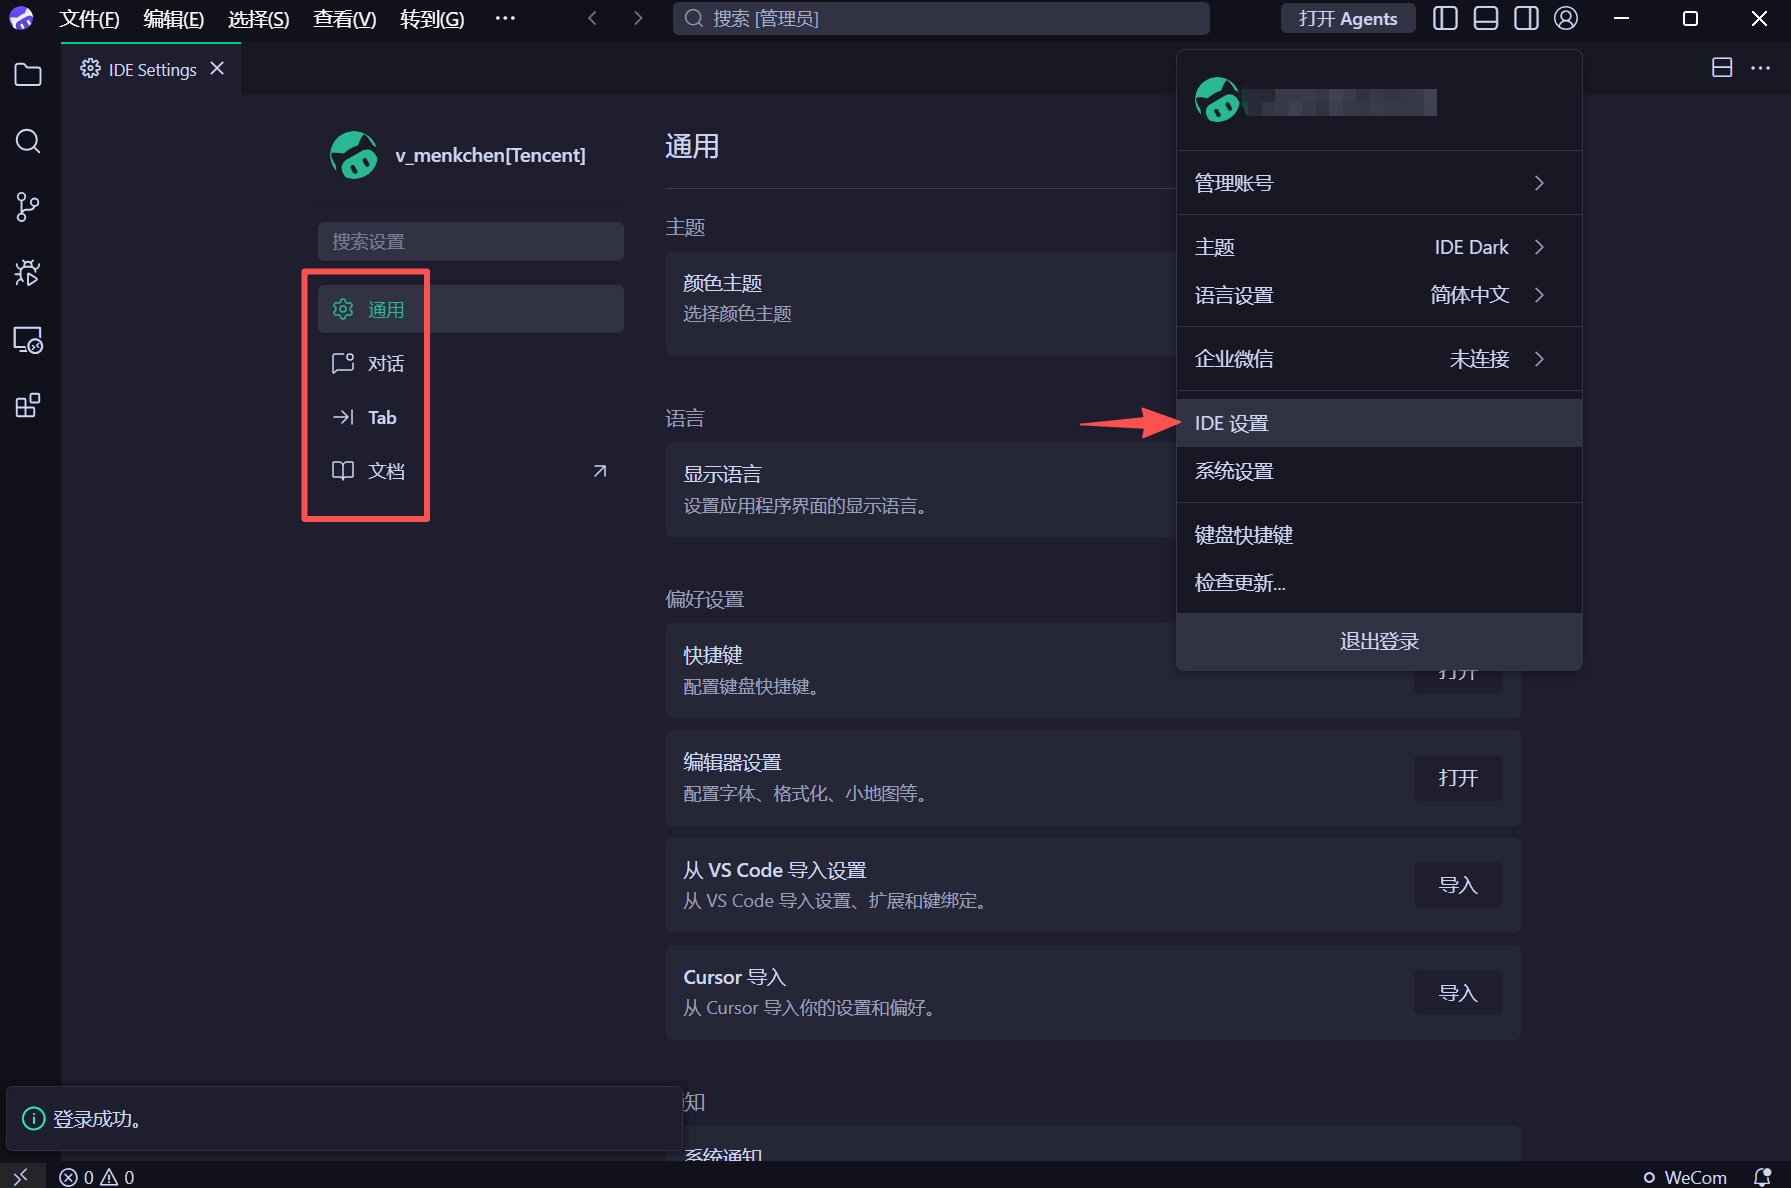The height and width of the screenshot is (1188, 1791).
Task: Open the Remote Explorer monitor icon
Action: 28,340
